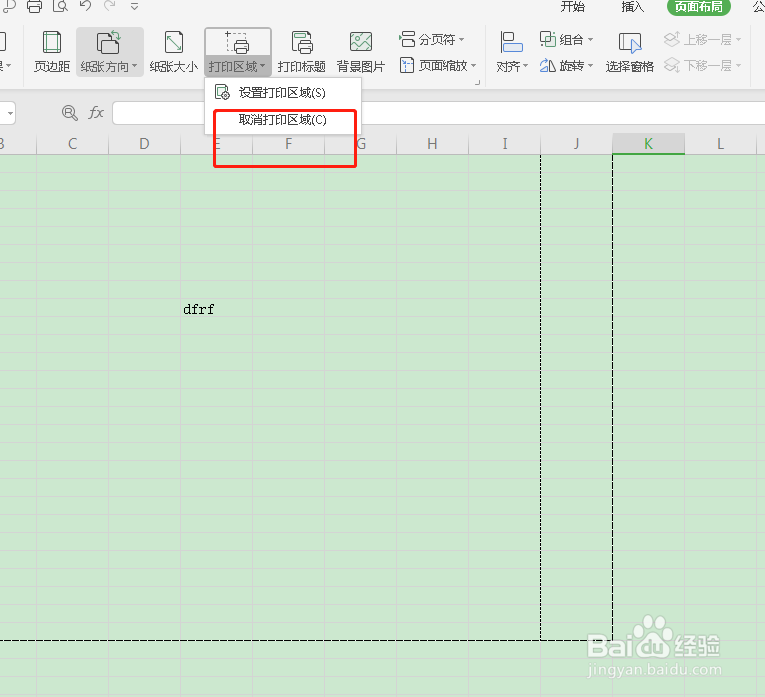Open the quick access toolbar customize arrow
The image size is (765, 697).
135,7
